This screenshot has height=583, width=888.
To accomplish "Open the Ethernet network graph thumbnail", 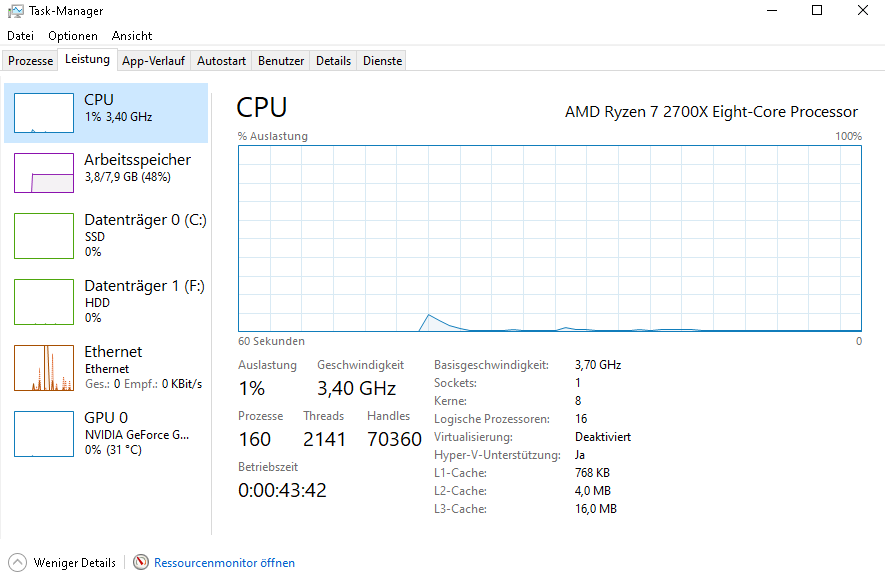I will pos(44,368).
